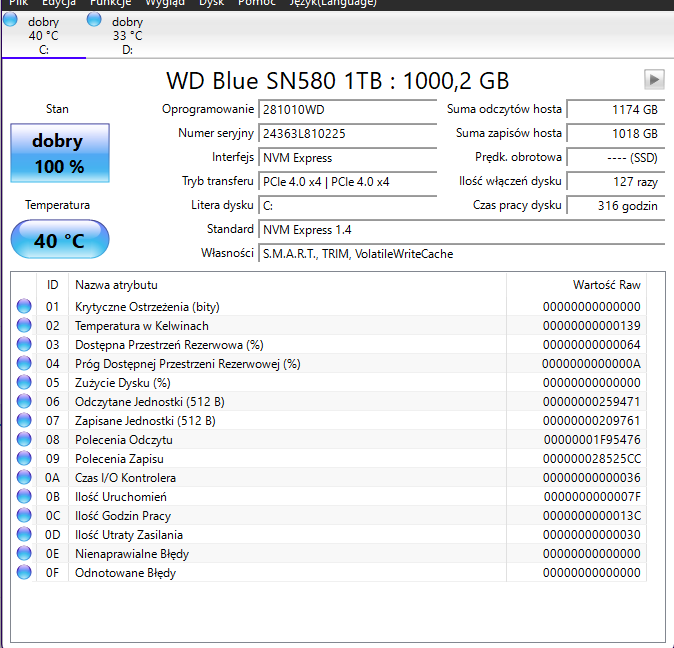
Task: Click the 'Nazwa atrybutu' column header
Action: 116,285
